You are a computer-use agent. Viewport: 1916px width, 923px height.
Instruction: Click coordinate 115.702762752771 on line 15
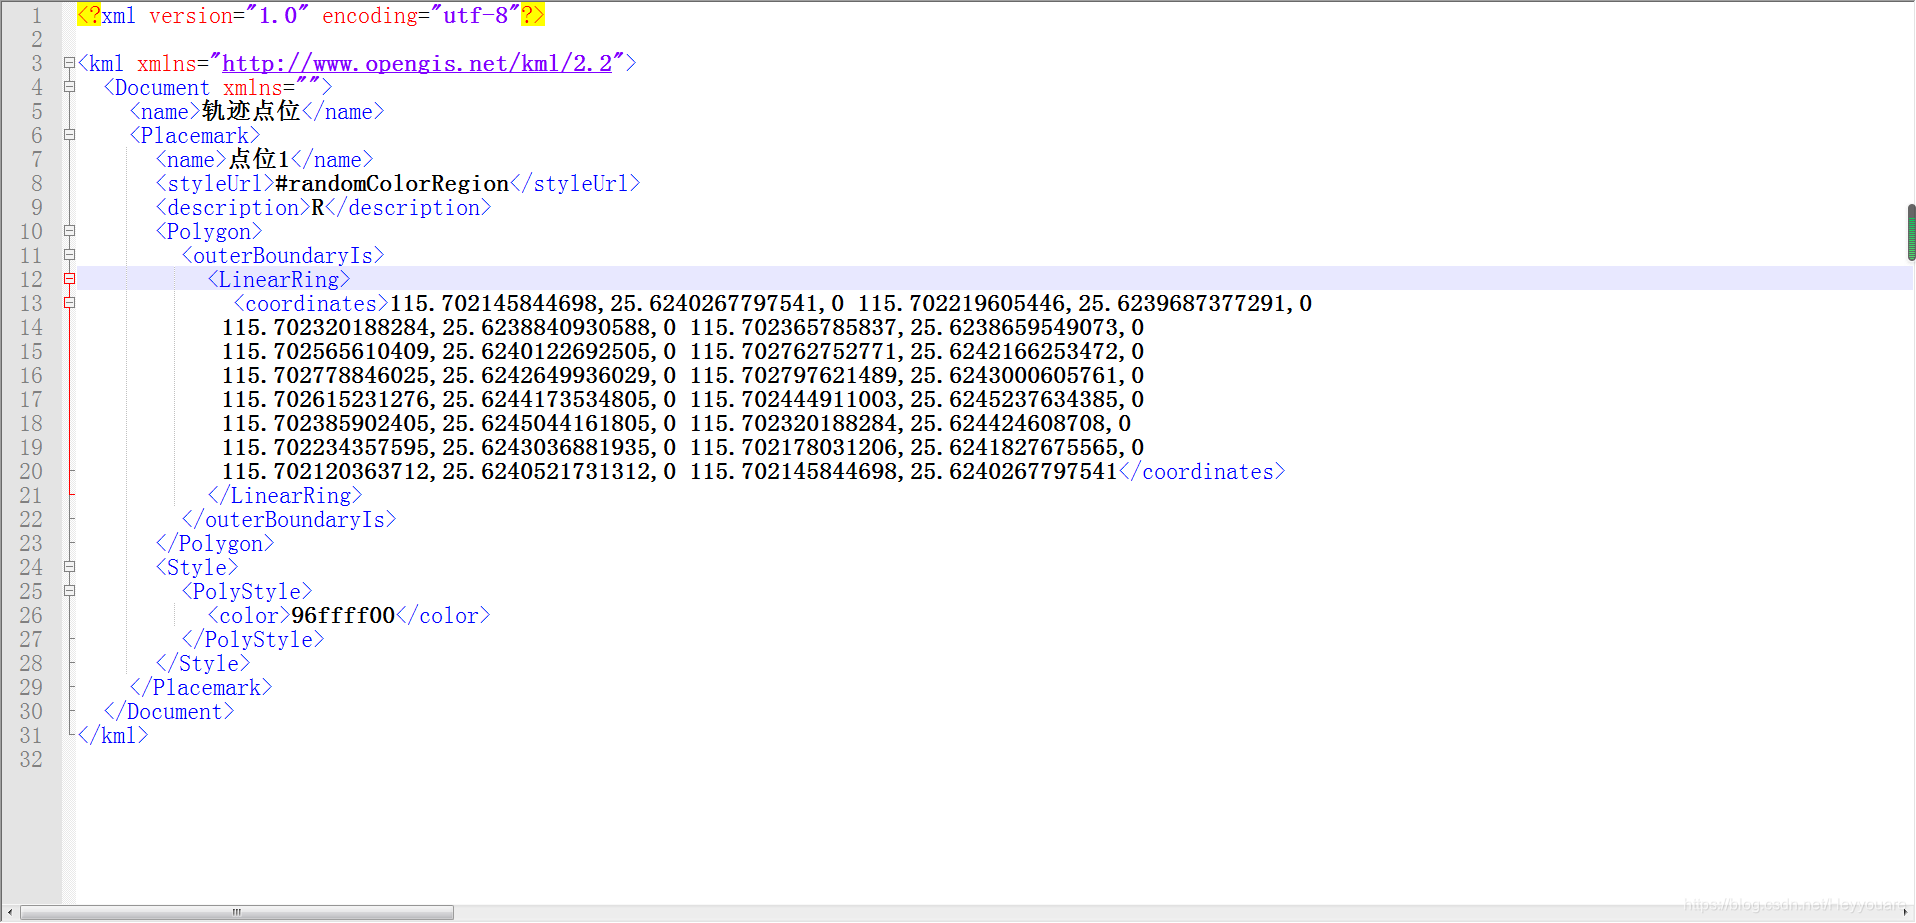[793, 352]
